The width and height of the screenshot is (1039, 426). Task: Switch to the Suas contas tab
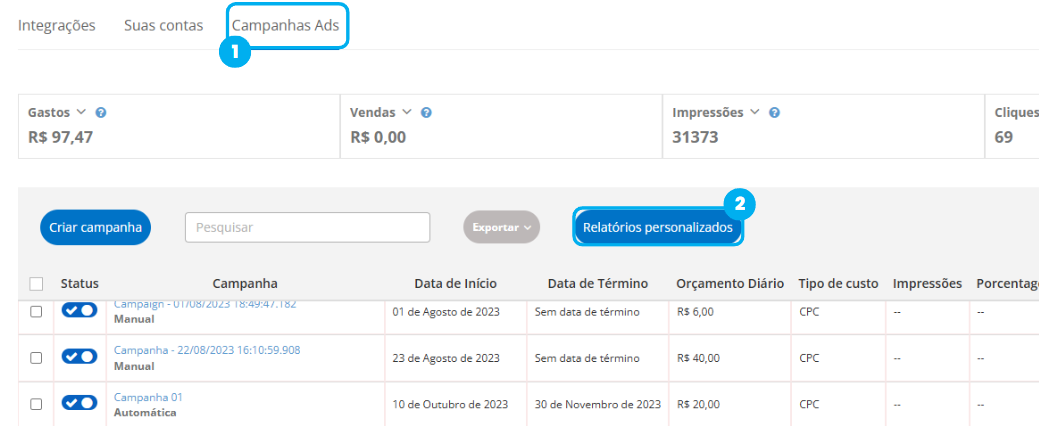tap(163, 25)
